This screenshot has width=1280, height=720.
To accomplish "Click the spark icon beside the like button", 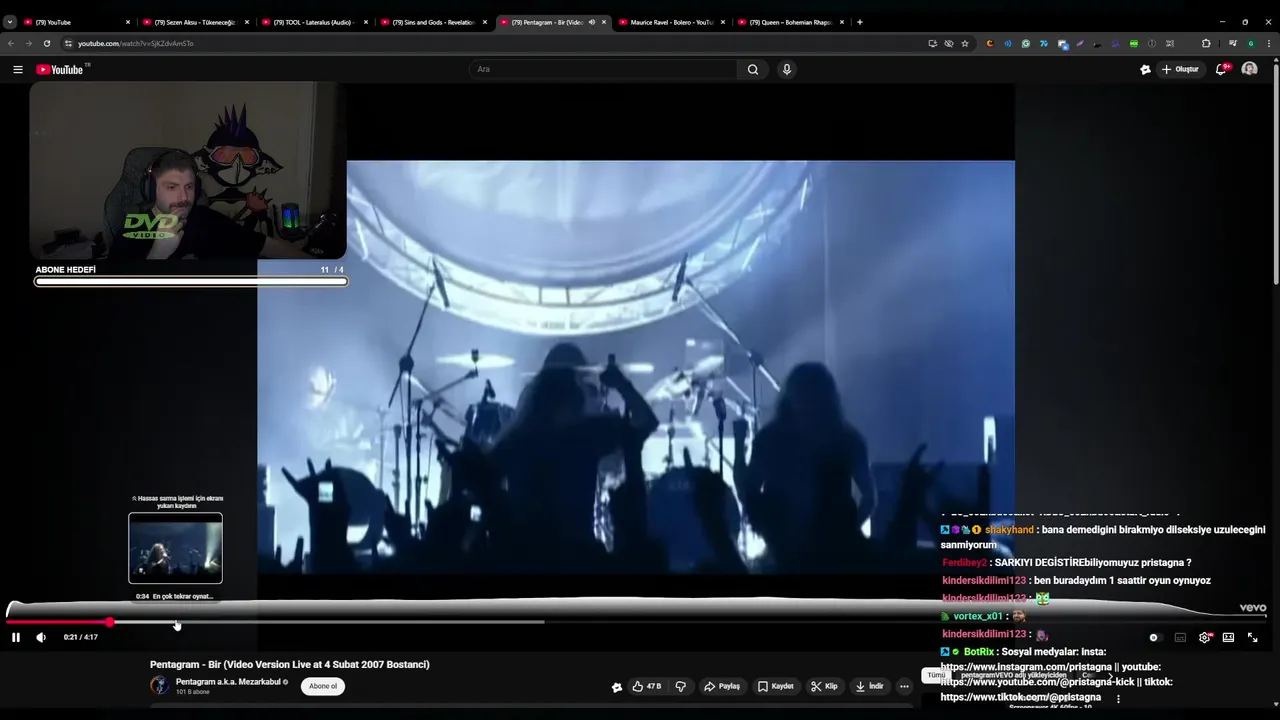I will [617, 686].
